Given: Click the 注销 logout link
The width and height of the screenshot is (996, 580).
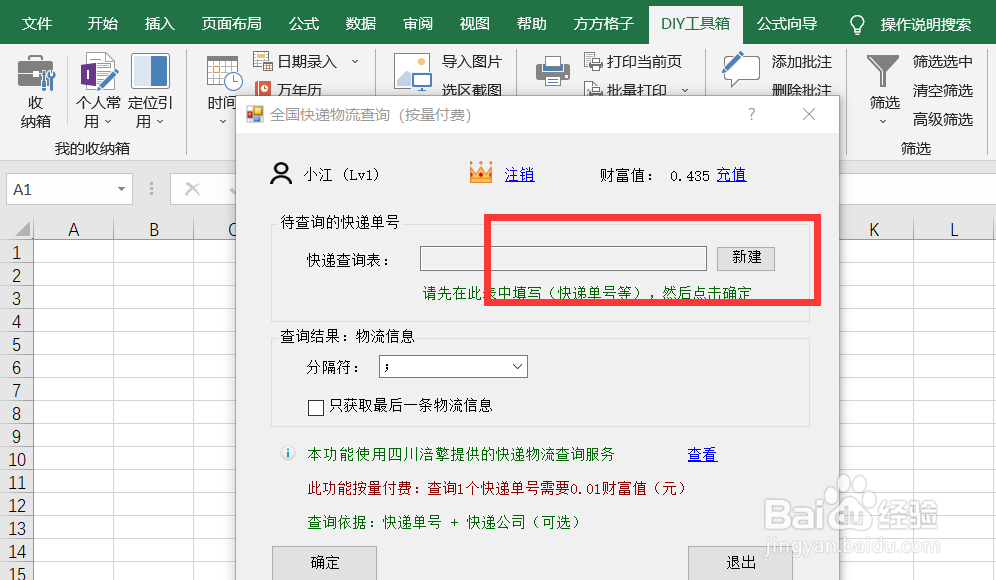Looking at the screenshot, I should (x=519, y=175).
